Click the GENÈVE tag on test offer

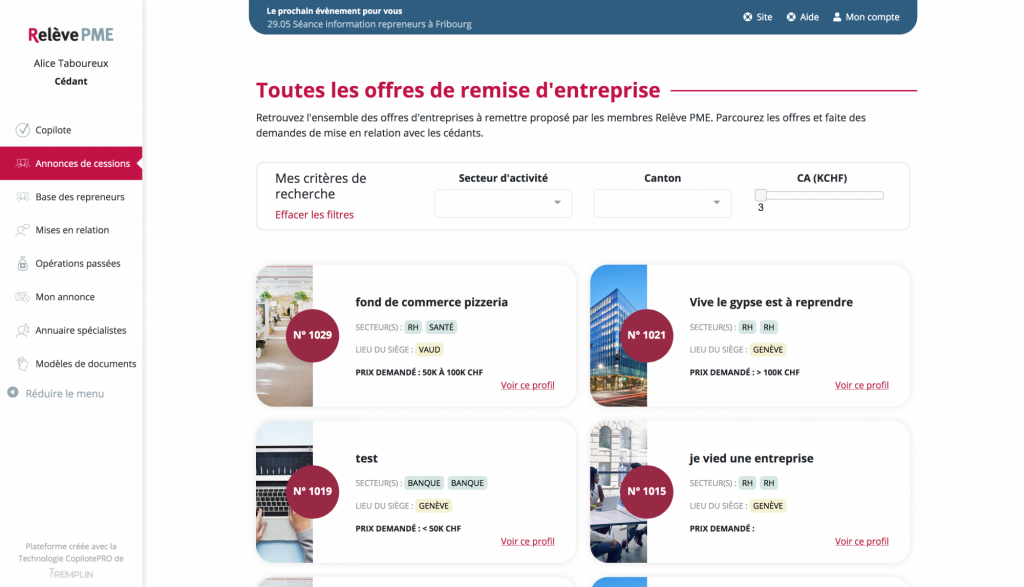click(x=434, y=505)
